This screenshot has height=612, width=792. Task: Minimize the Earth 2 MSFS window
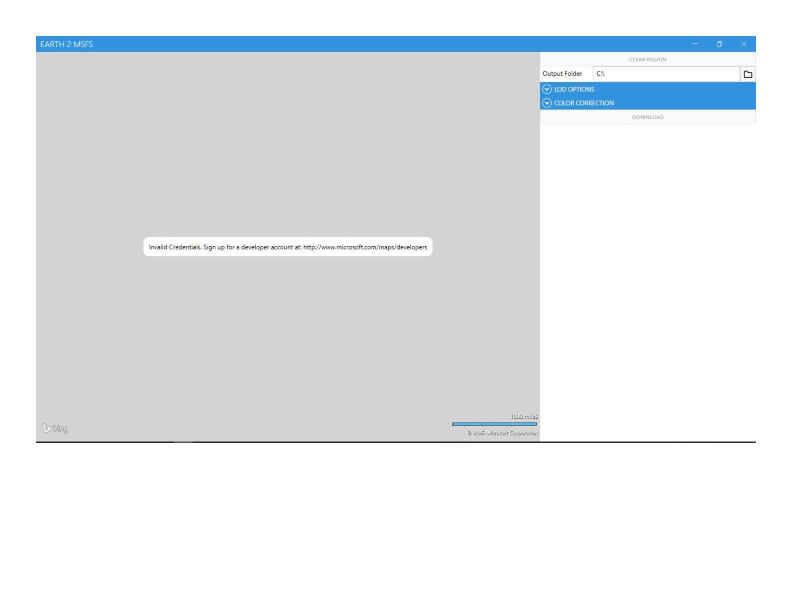coord(696,44)
